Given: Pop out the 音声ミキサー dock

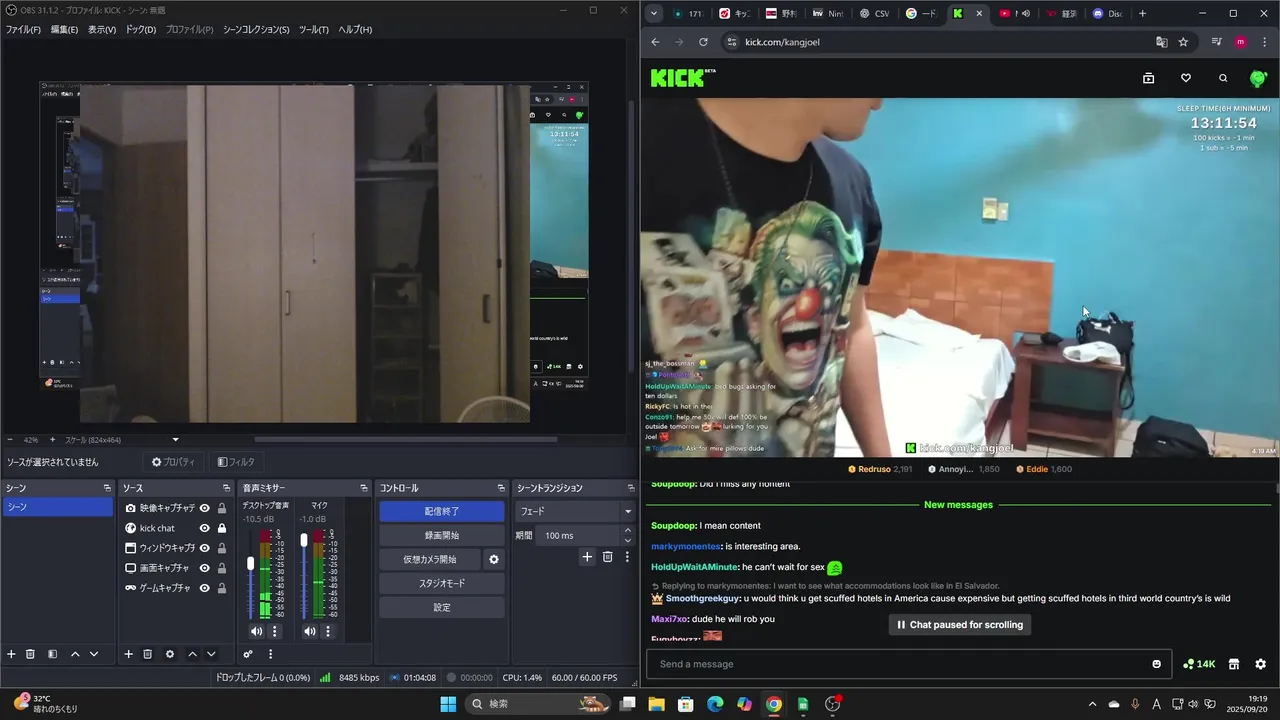Looking at the screenshot, I should pos(364,488).
